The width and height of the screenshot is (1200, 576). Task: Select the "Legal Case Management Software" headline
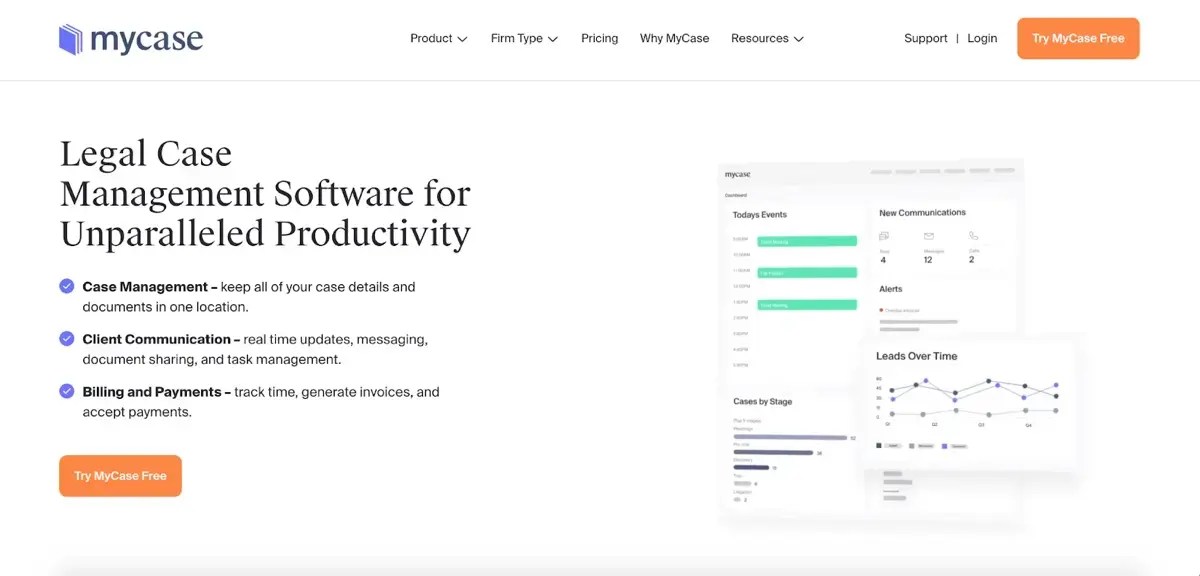pyautogui.click(x=265, y=194)
